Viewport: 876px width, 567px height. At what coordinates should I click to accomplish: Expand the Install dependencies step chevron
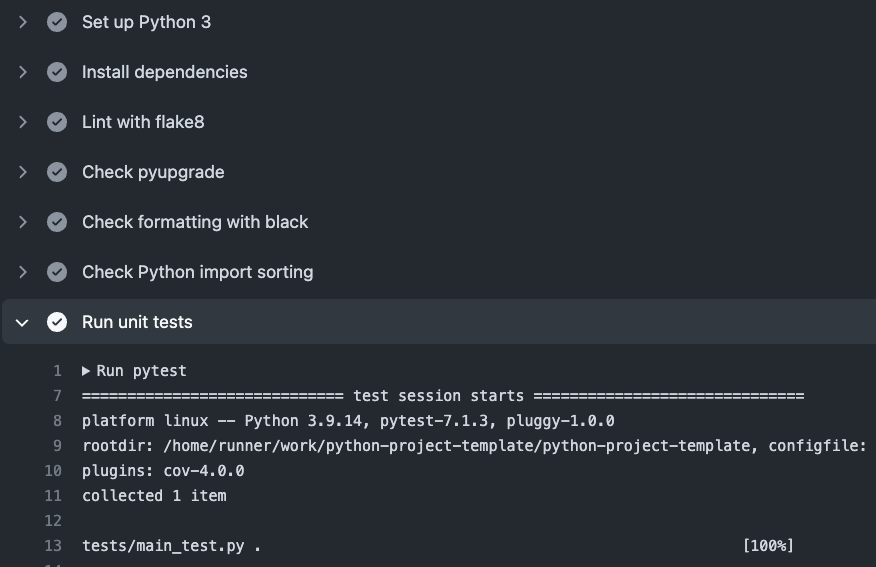[x=23, y=72]
